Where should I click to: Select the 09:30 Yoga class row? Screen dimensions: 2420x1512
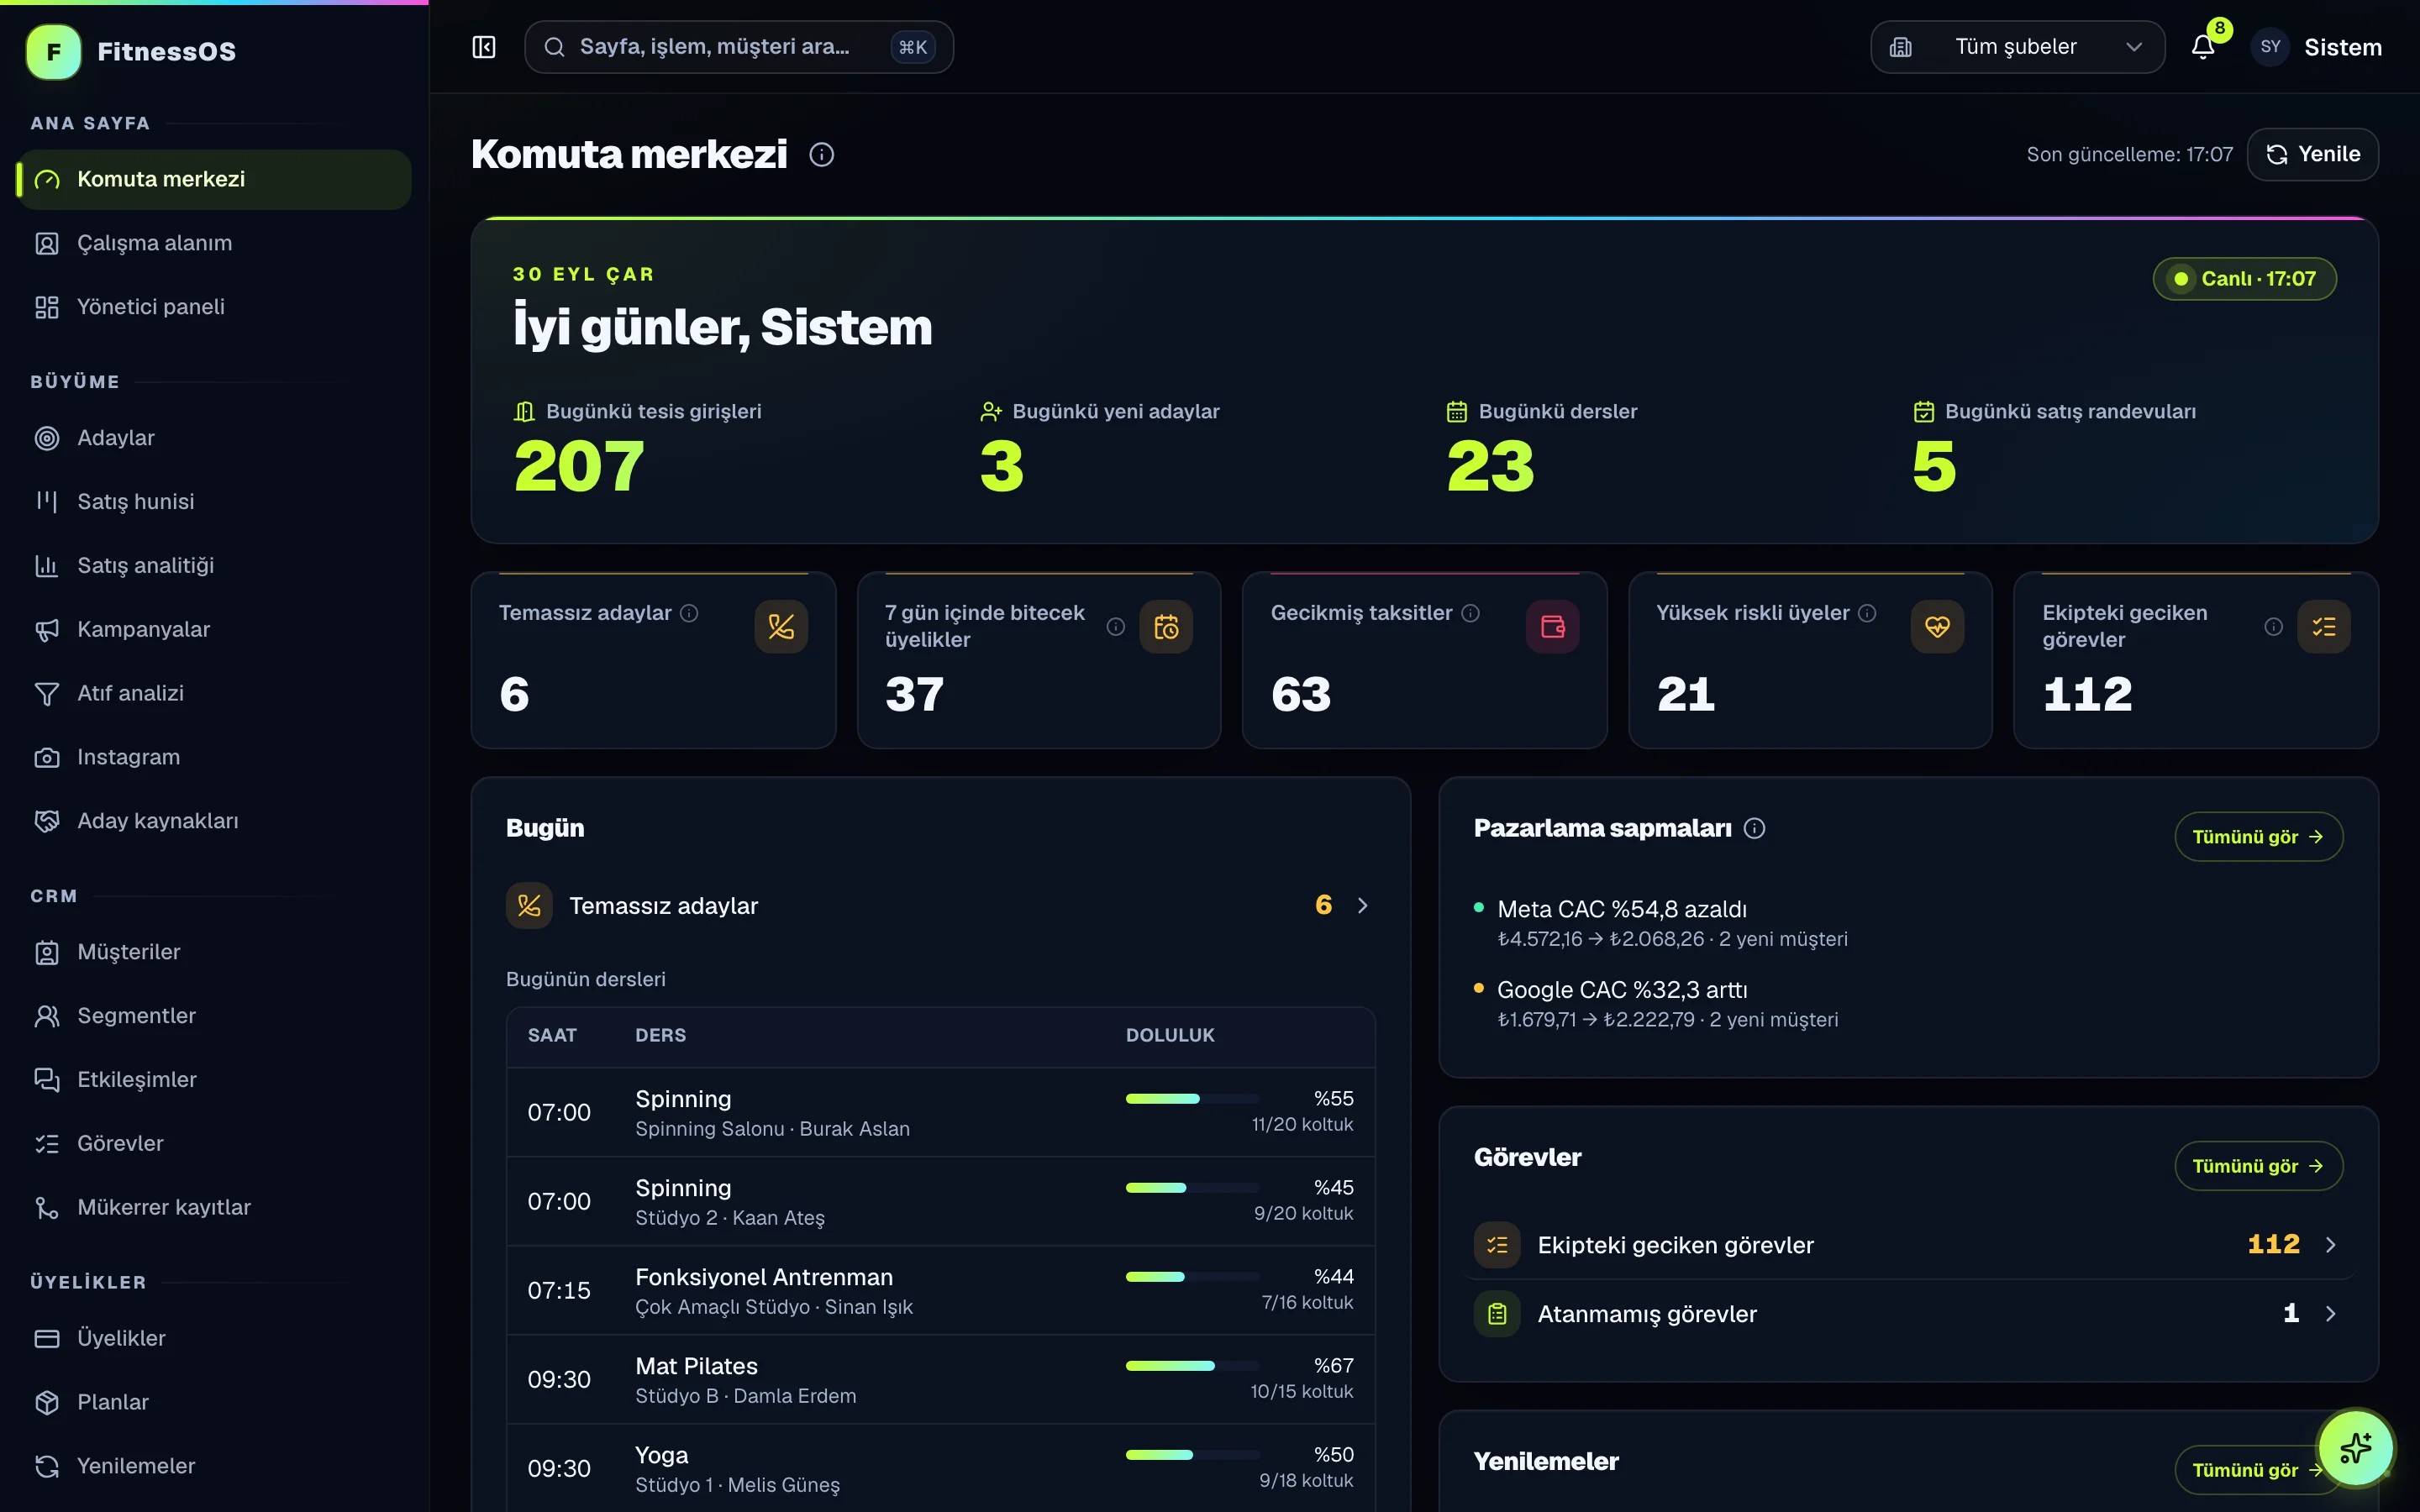point(940,1469)
